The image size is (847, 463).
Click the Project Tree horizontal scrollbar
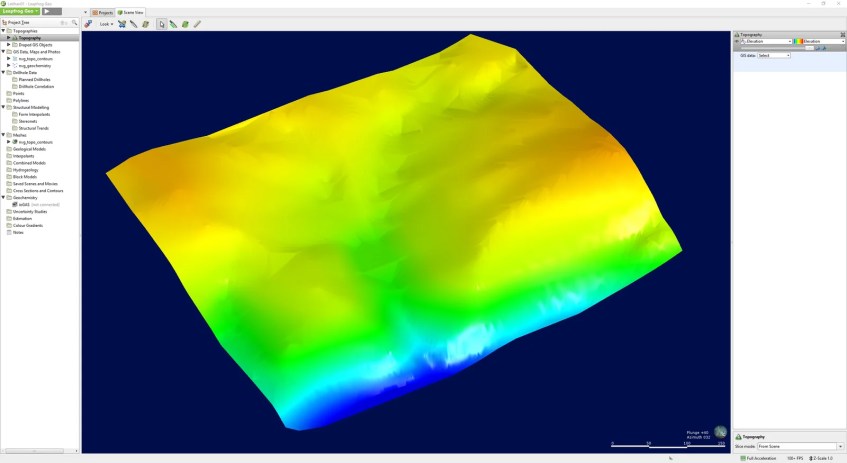click(x=35, y=451)
